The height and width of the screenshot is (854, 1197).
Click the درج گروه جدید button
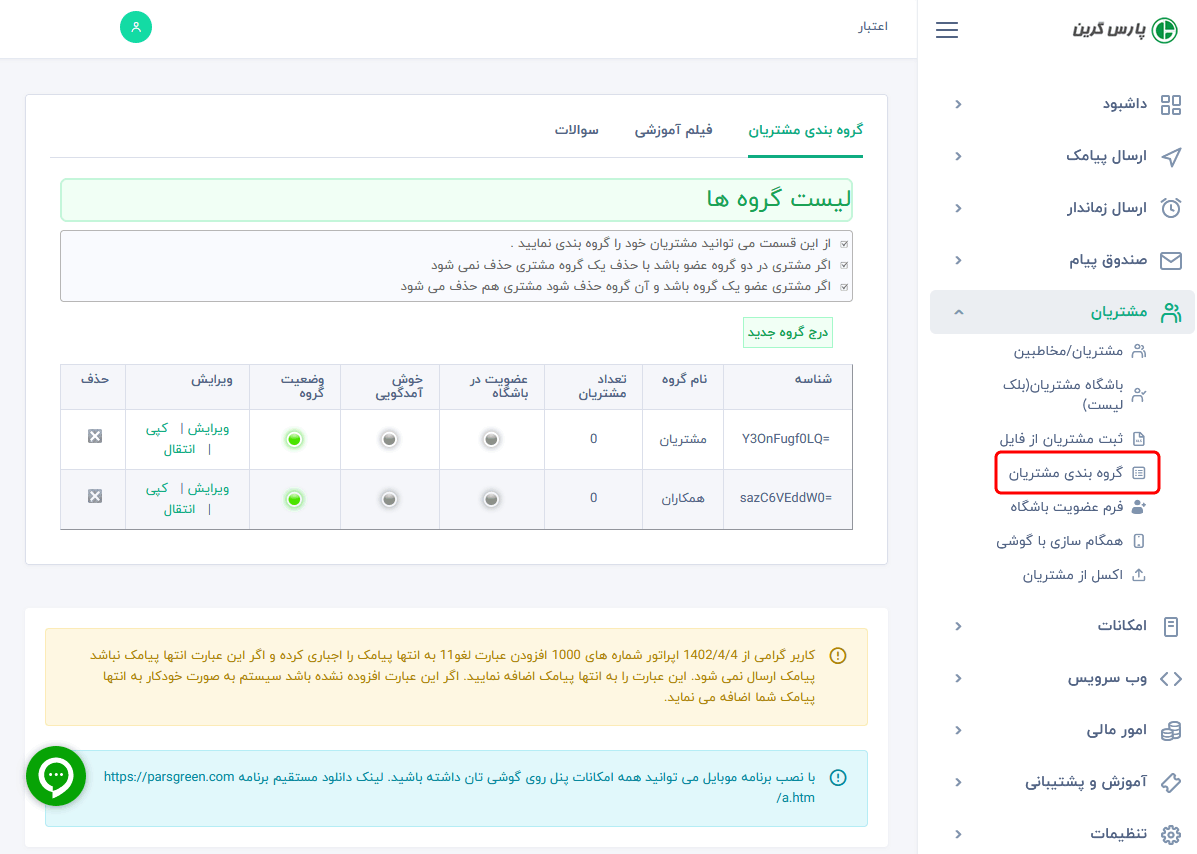787,331
